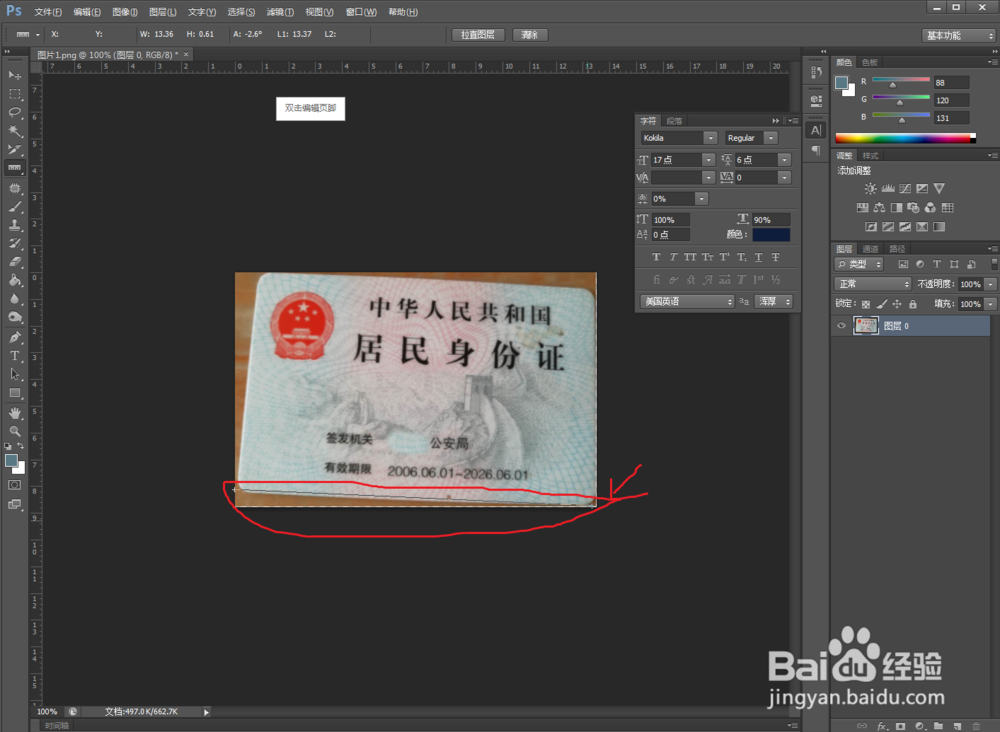Open the 美国英语 language dropdown
Viewport: 1000px width, 732px height.
688,301
